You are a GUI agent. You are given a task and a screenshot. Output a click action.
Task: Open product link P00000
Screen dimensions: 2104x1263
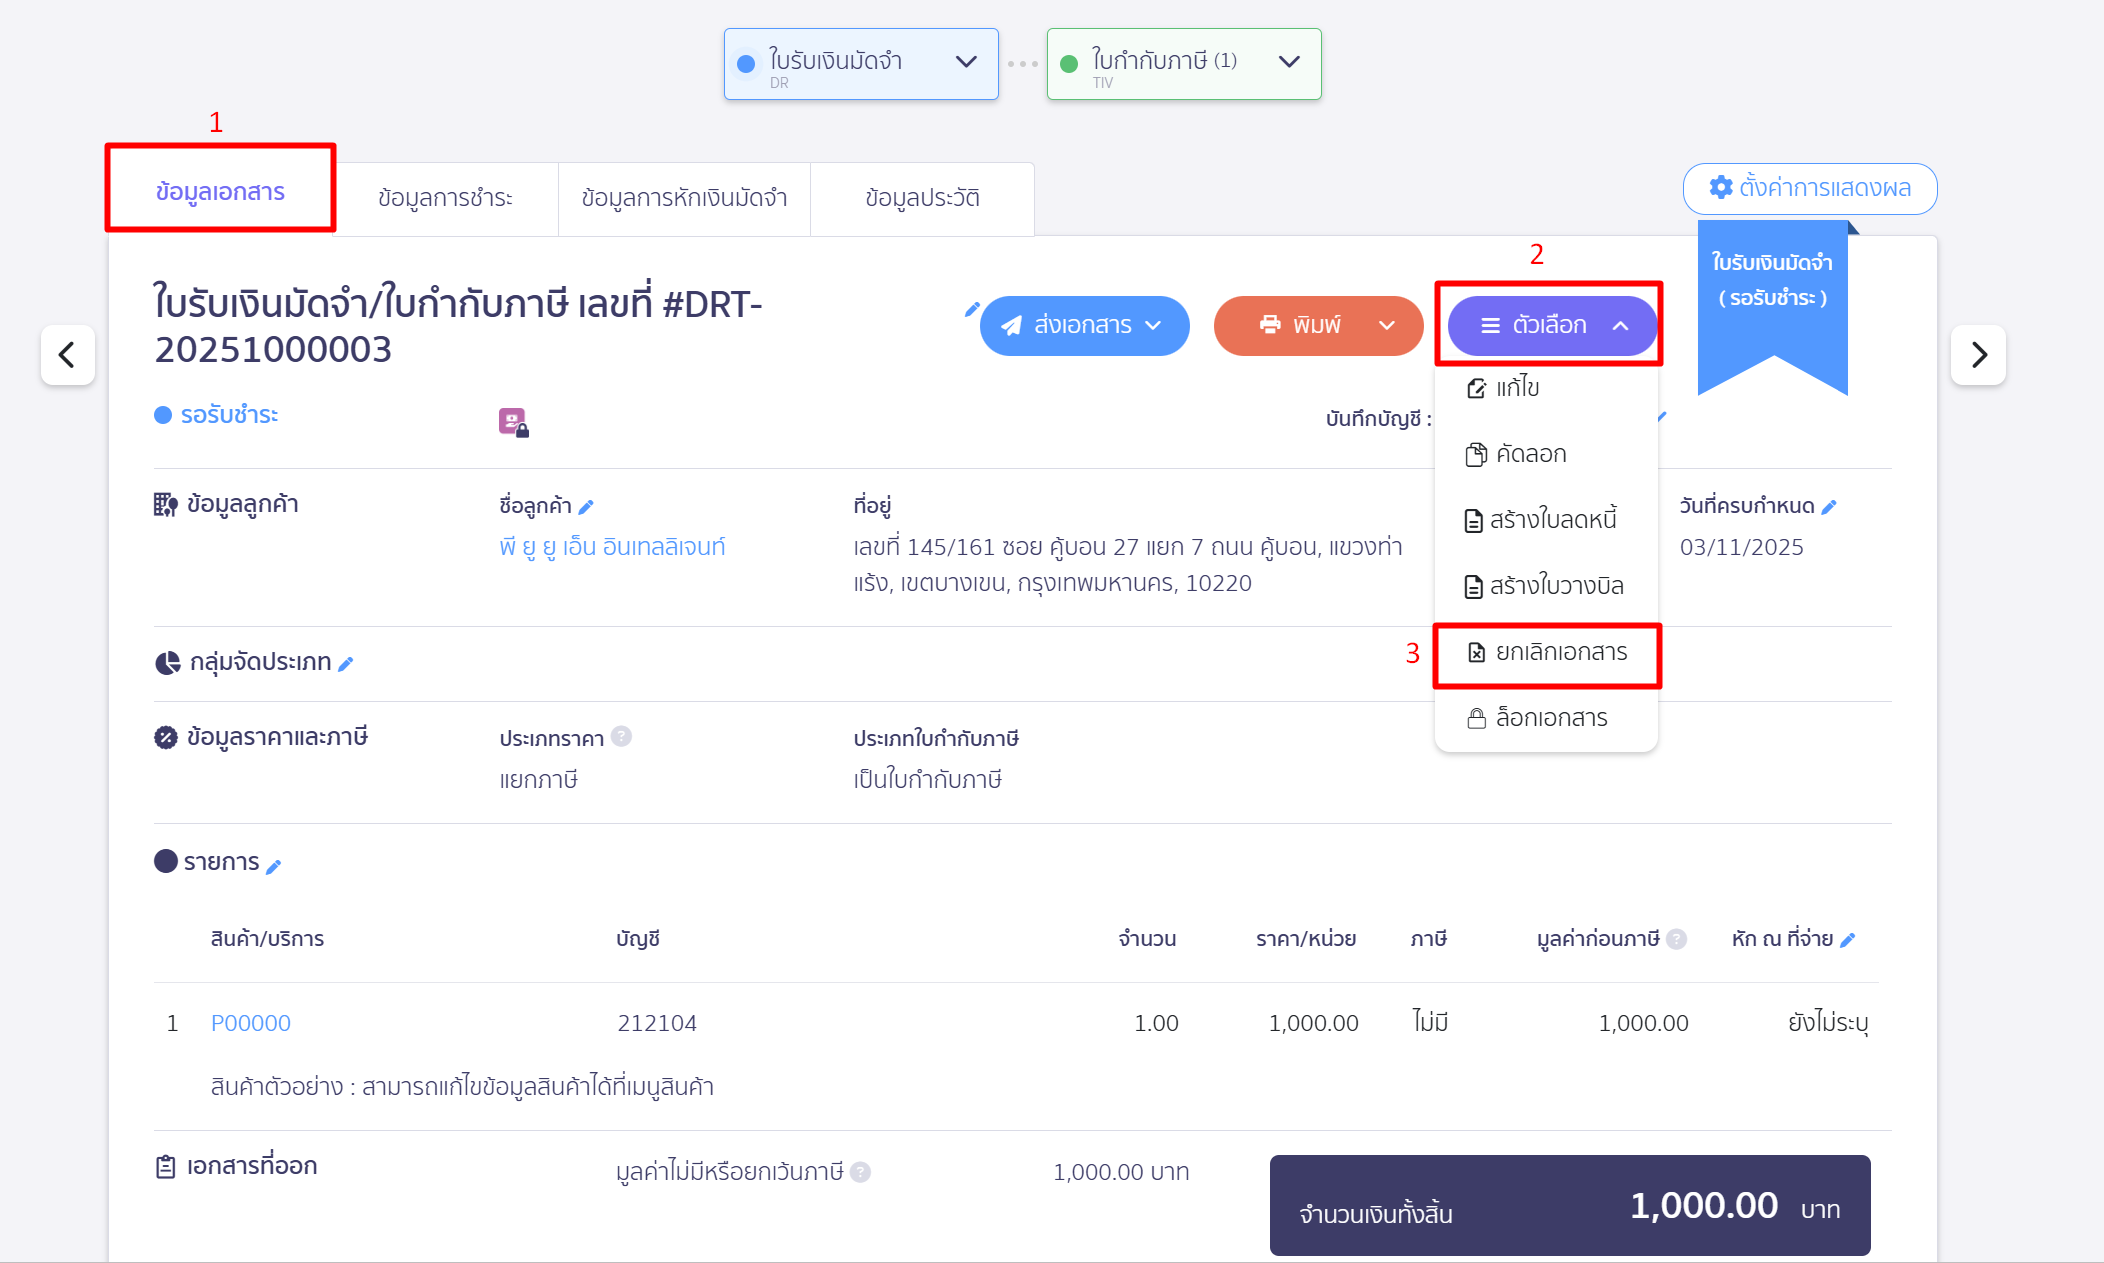pos(251,1022)
